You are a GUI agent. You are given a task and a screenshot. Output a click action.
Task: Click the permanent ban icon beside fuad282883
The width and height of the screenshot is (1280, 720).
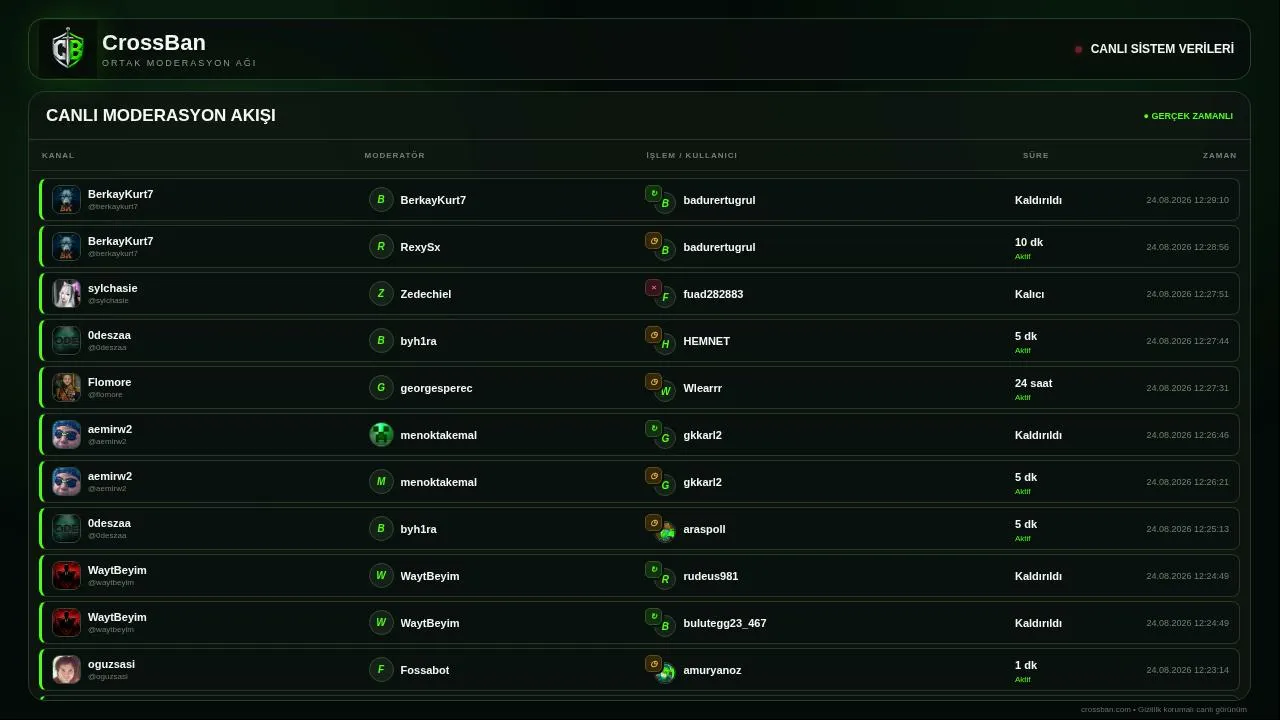[x=653, y=287]
